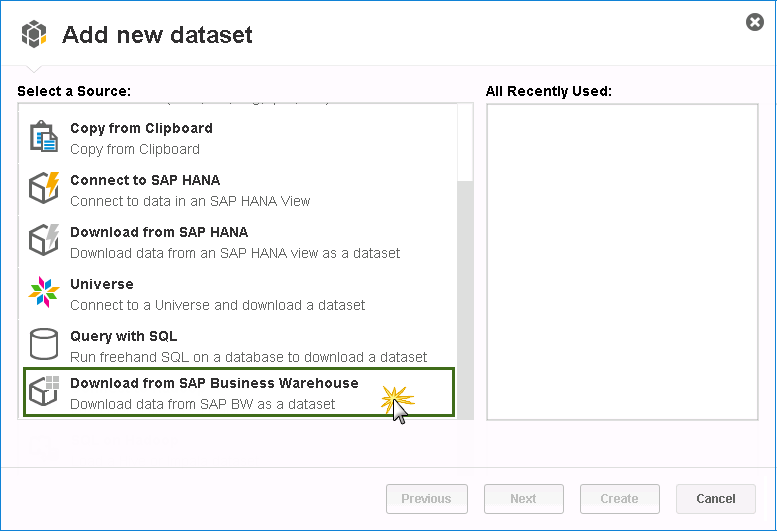Cancel the dataset dialog
Image resolution: width=777 pixels, height=531 pixels.
pyautogui.click(x=716, y=499)
